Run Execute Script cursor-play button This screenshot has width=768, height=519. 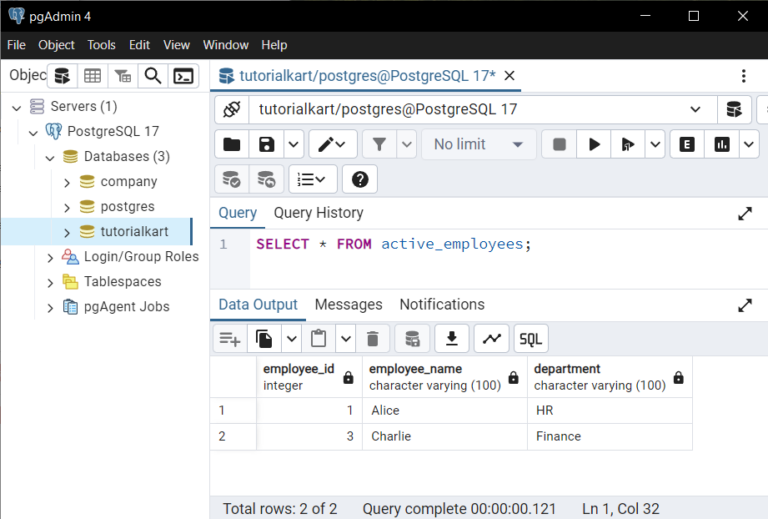pos(628,144)
